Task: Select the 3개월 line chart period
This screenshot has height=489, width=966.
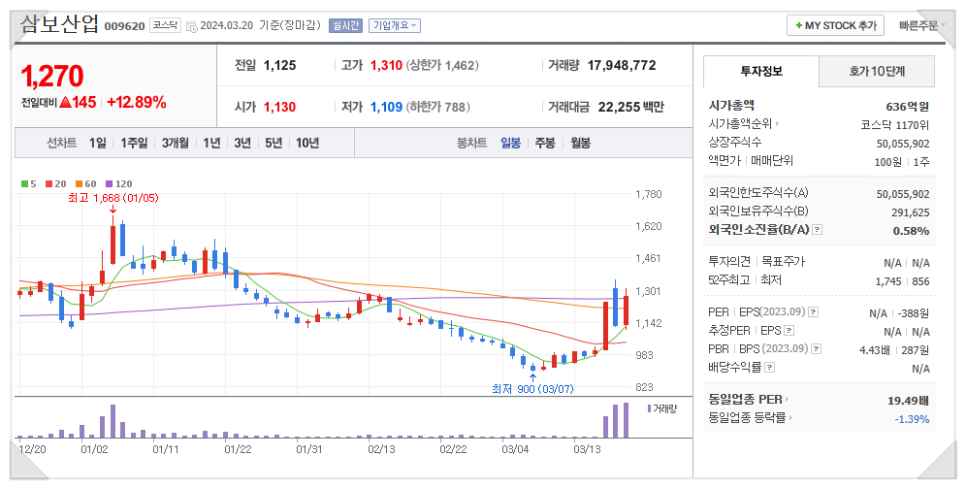Action: 175,143
